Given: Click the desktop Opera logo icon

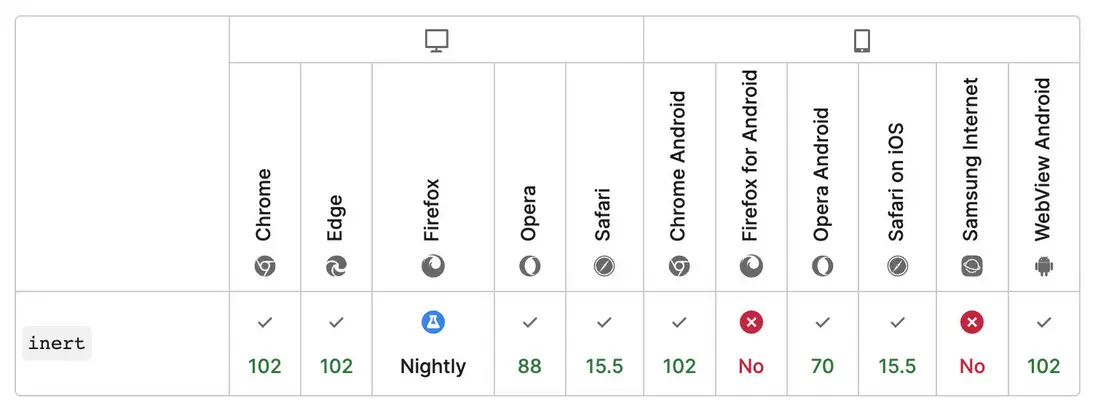Looking at the screenshot, I should tap(529, 266).
